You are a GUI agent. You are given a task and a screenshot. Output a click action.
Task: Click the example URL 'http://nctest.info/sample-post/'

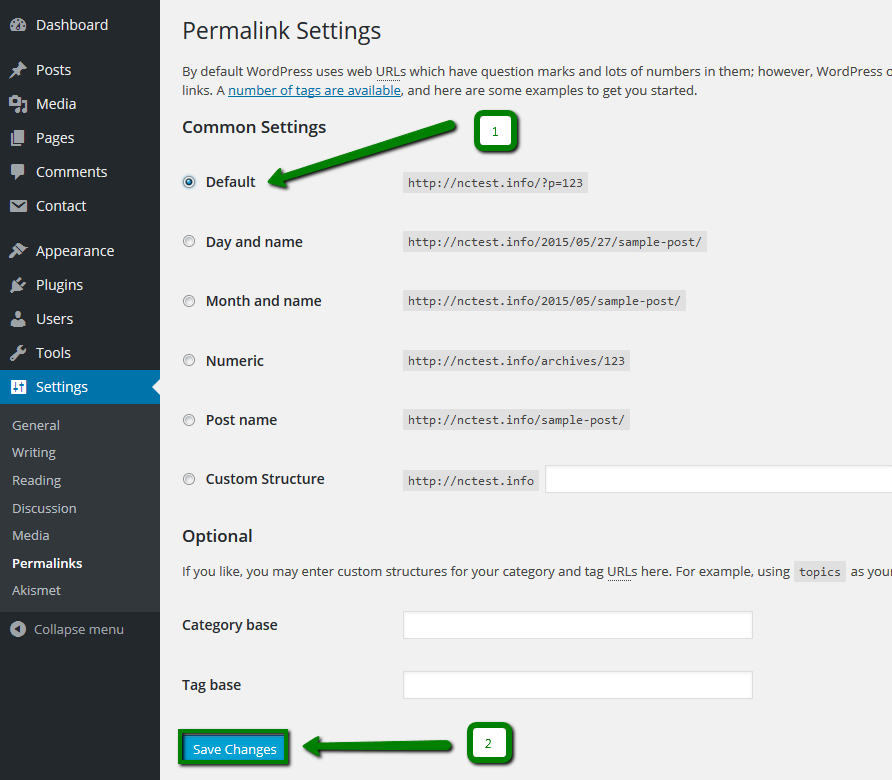[517, 420]
